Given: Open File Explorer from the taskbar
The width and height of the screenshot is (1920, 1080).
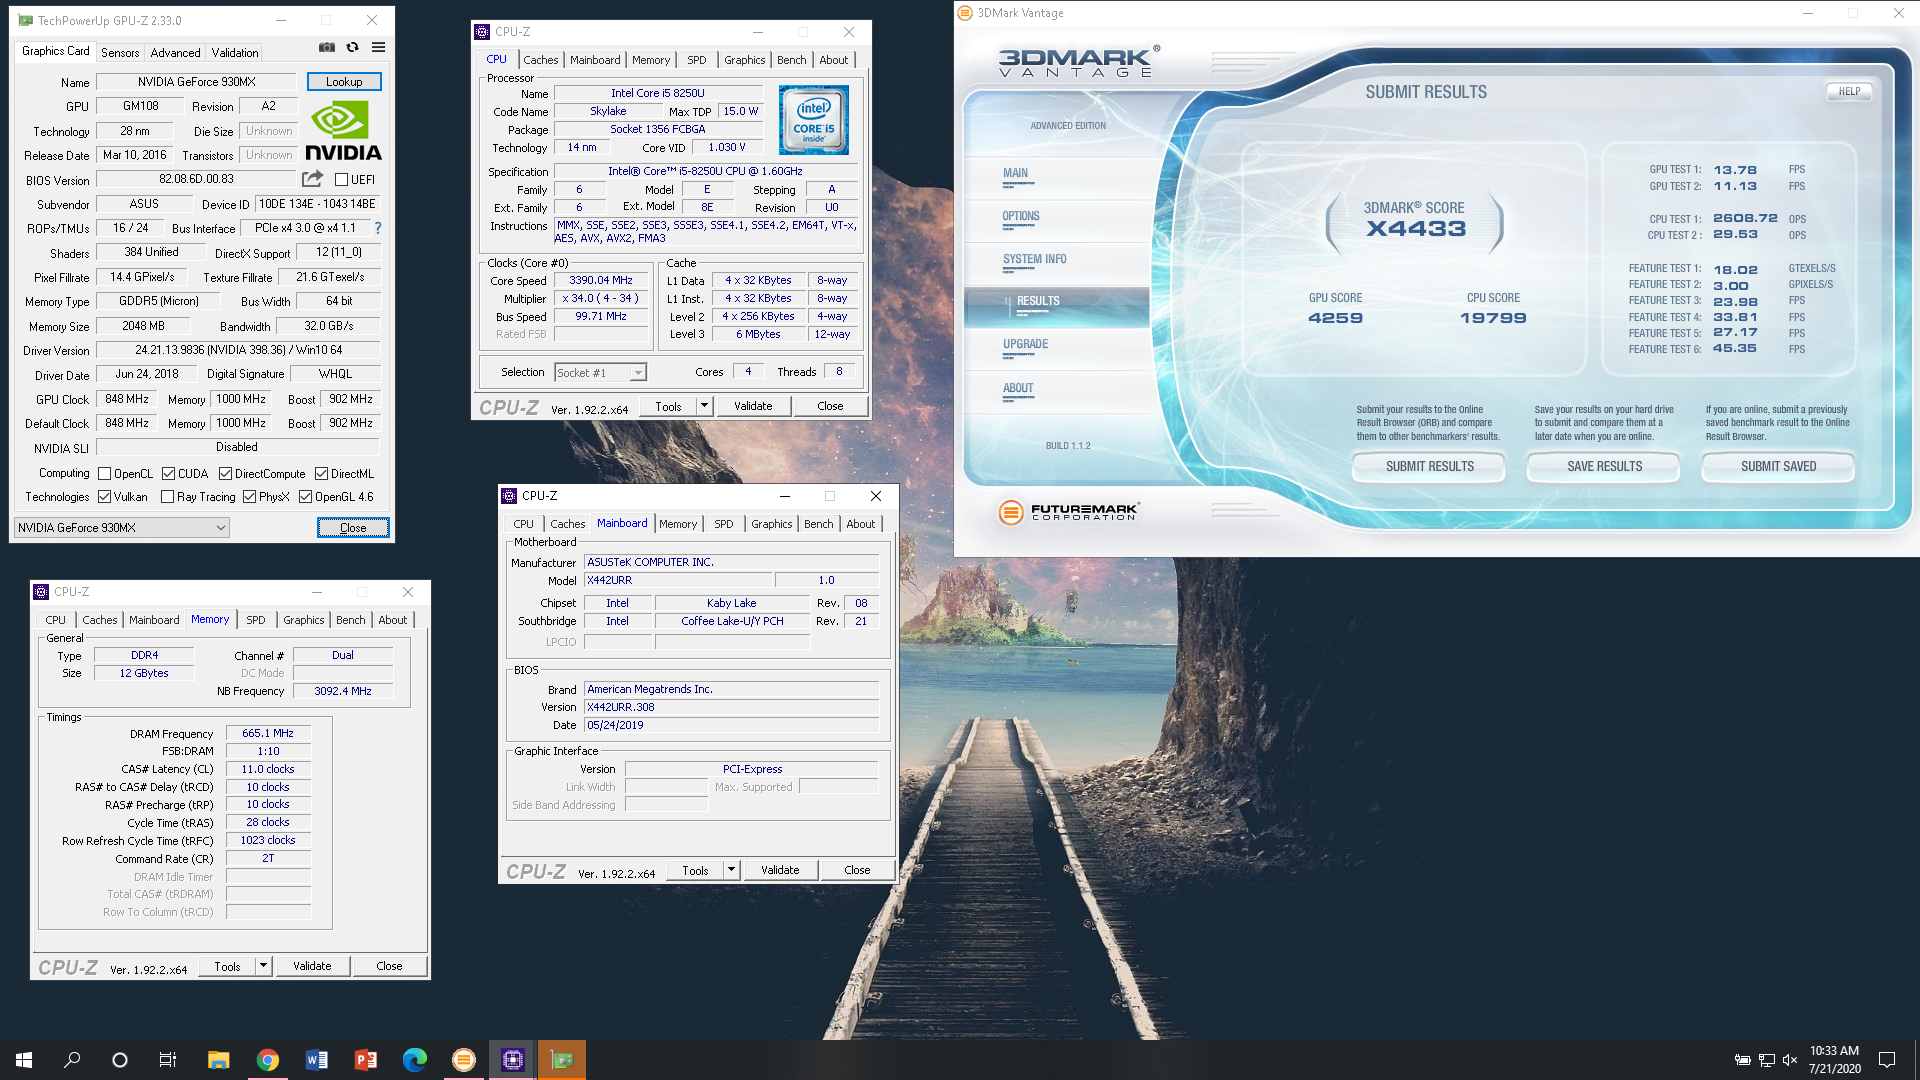Looking at the screenshot, I should tap(218, 1060).
